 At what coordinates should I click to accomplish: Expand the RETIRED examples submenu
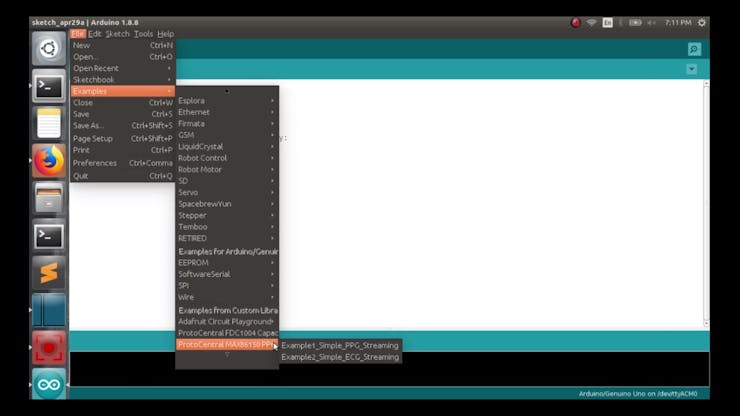[x=227, y=238]
